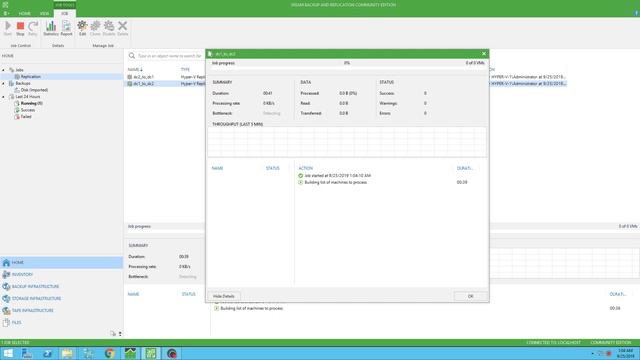Click the TYPE column header in the jobs list

pos(185,69)
